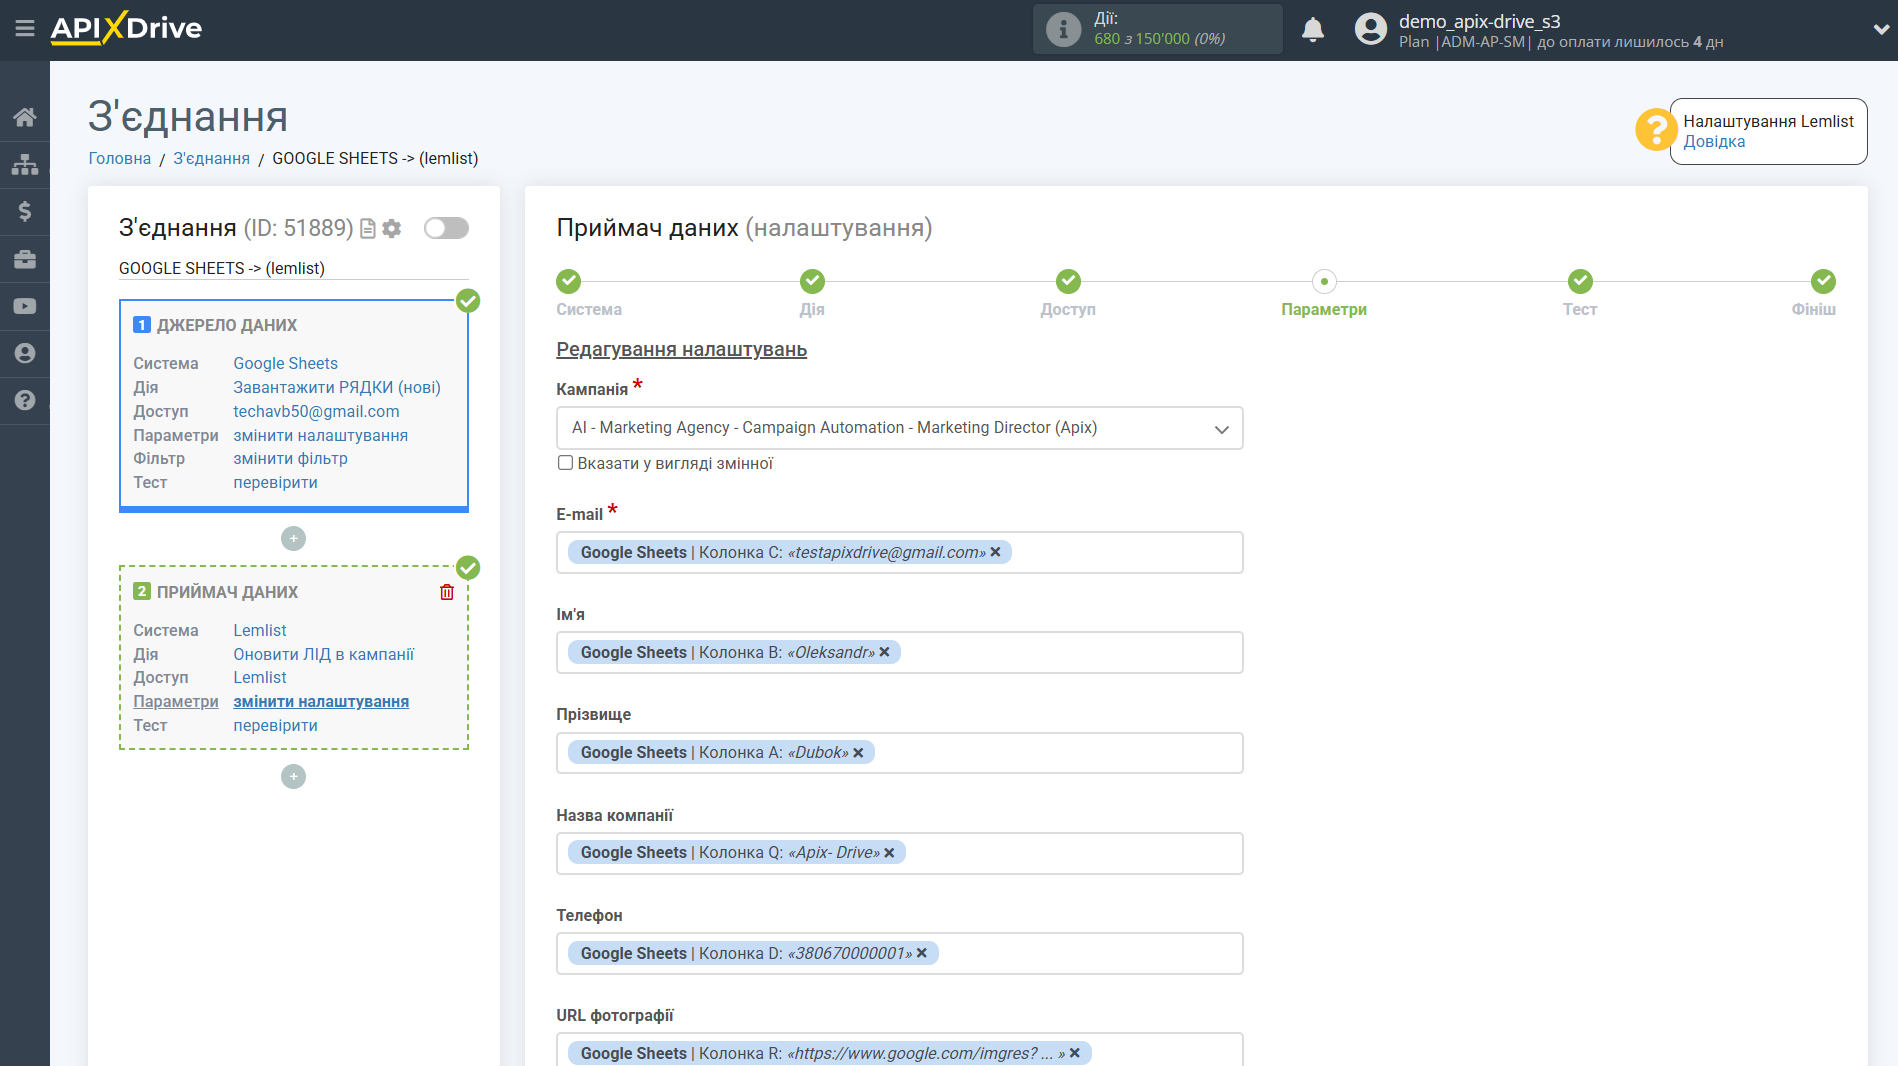Image resolution: width=1898 pixels, height=1066 pixels.
Task: Remove the Ім'я Колонка B tag
Action: click(885, 652)
